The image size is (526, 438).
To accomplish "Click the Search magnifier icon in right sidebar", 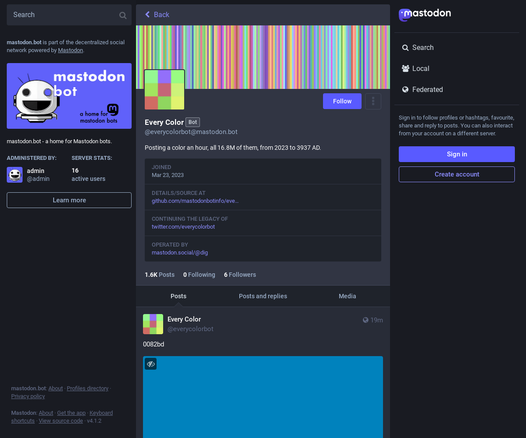I will 405,48.
